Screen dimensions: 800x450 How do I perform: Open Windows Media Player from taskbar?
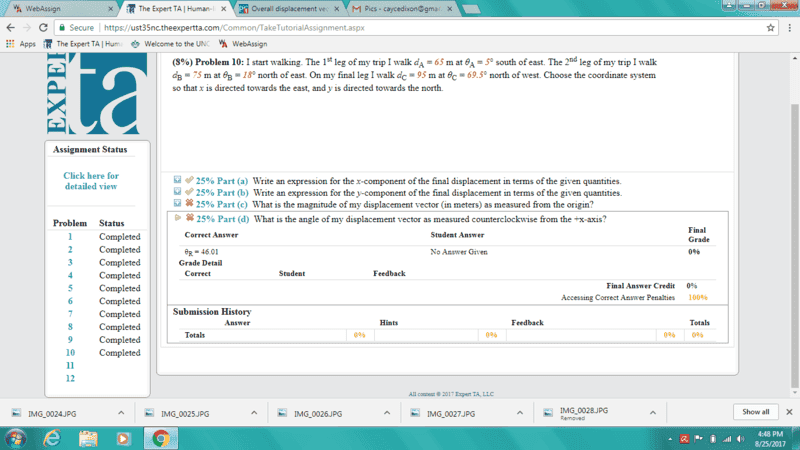coord(124,438)
